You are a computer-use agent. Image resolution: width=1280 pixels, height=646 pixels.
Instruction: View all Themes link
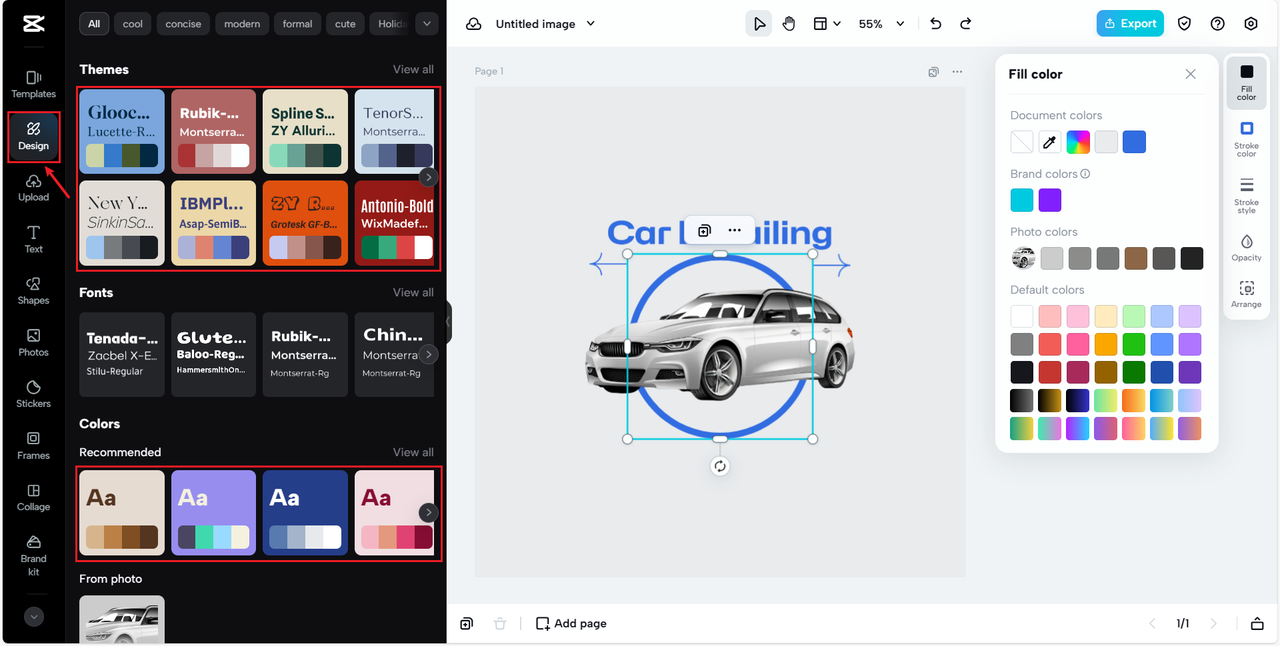pos(413,70)
